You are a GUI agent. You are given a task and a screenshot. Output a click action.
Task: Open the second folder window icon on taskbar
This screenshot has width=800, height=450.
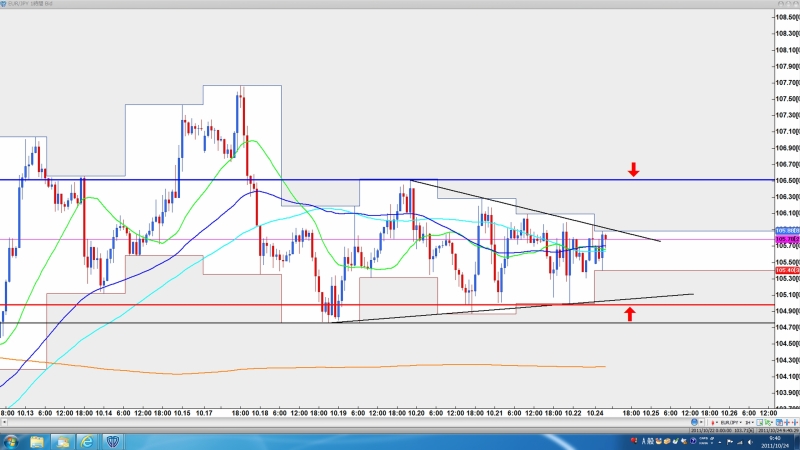(x=63, y=441)
